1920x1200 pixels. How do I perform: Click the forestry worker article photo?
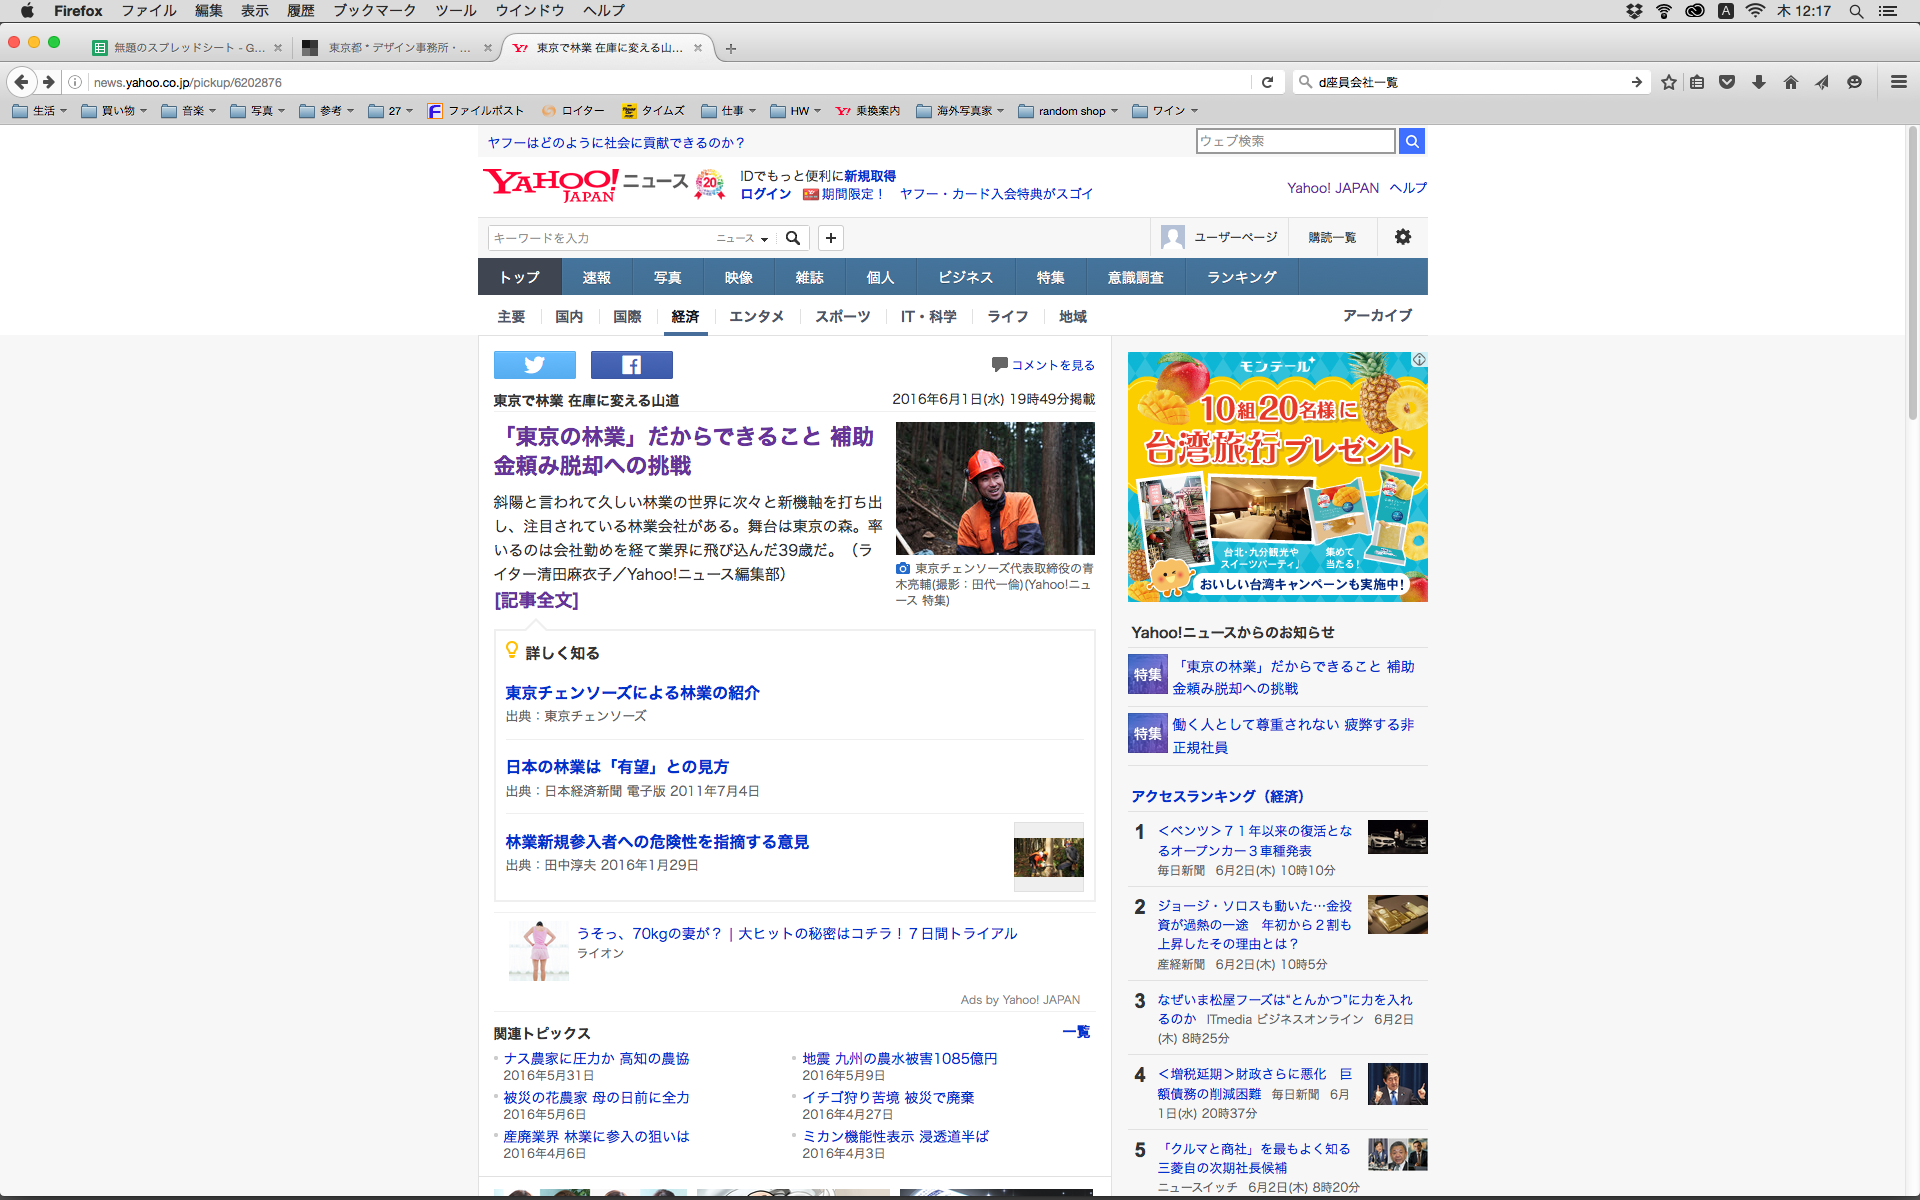coord(994,488)
